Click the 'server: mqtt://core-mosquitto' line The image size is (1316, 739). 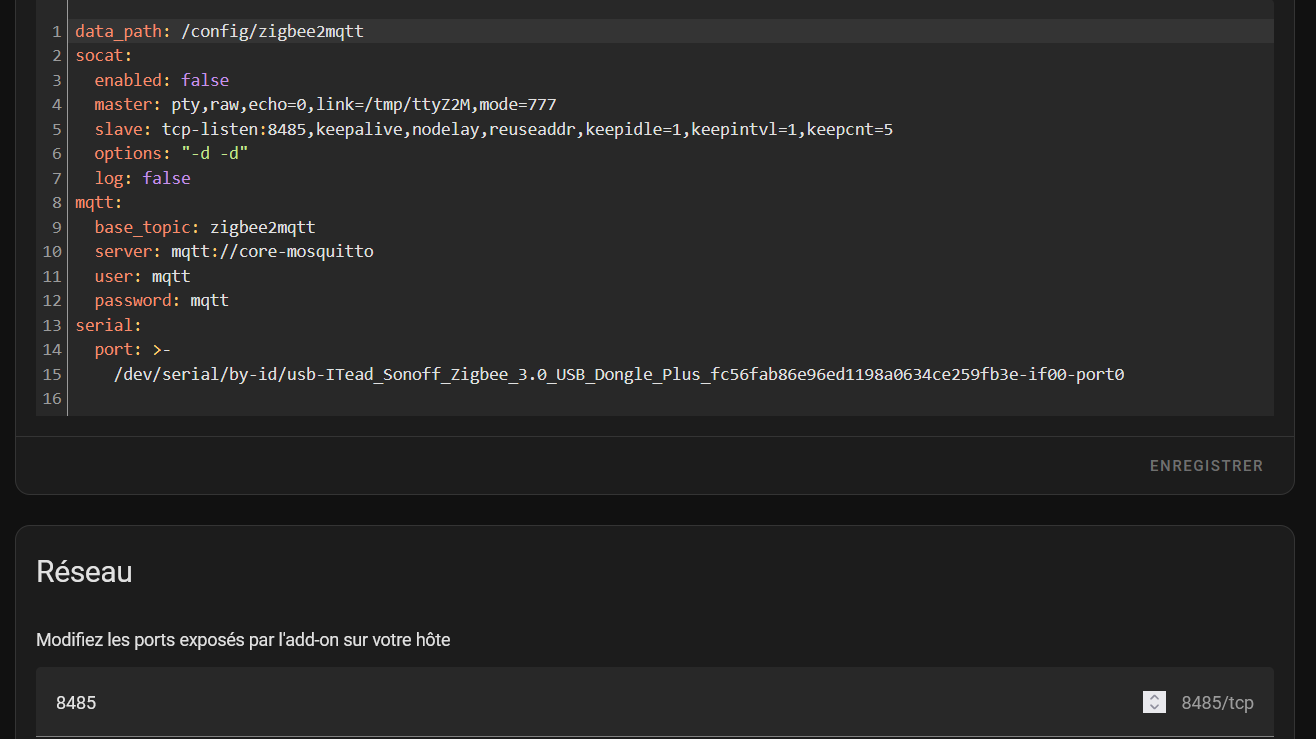234,252
